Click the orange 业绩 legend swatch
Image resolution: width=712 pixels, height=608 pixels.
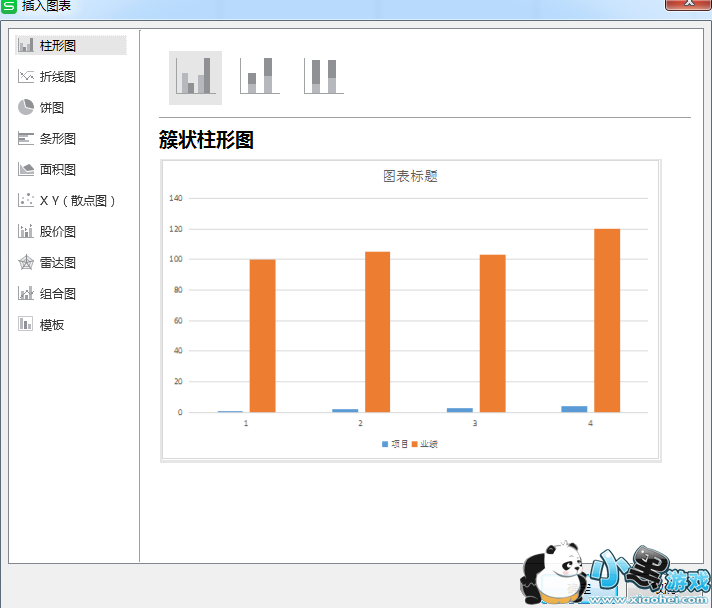point(415,443)
